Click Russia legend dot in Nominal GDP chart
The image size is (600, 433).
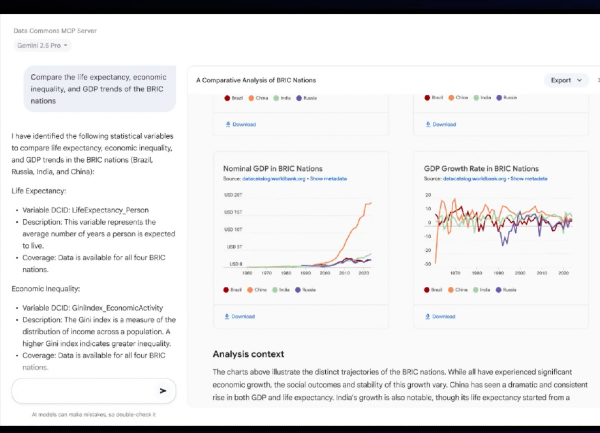tap(298, 290)
